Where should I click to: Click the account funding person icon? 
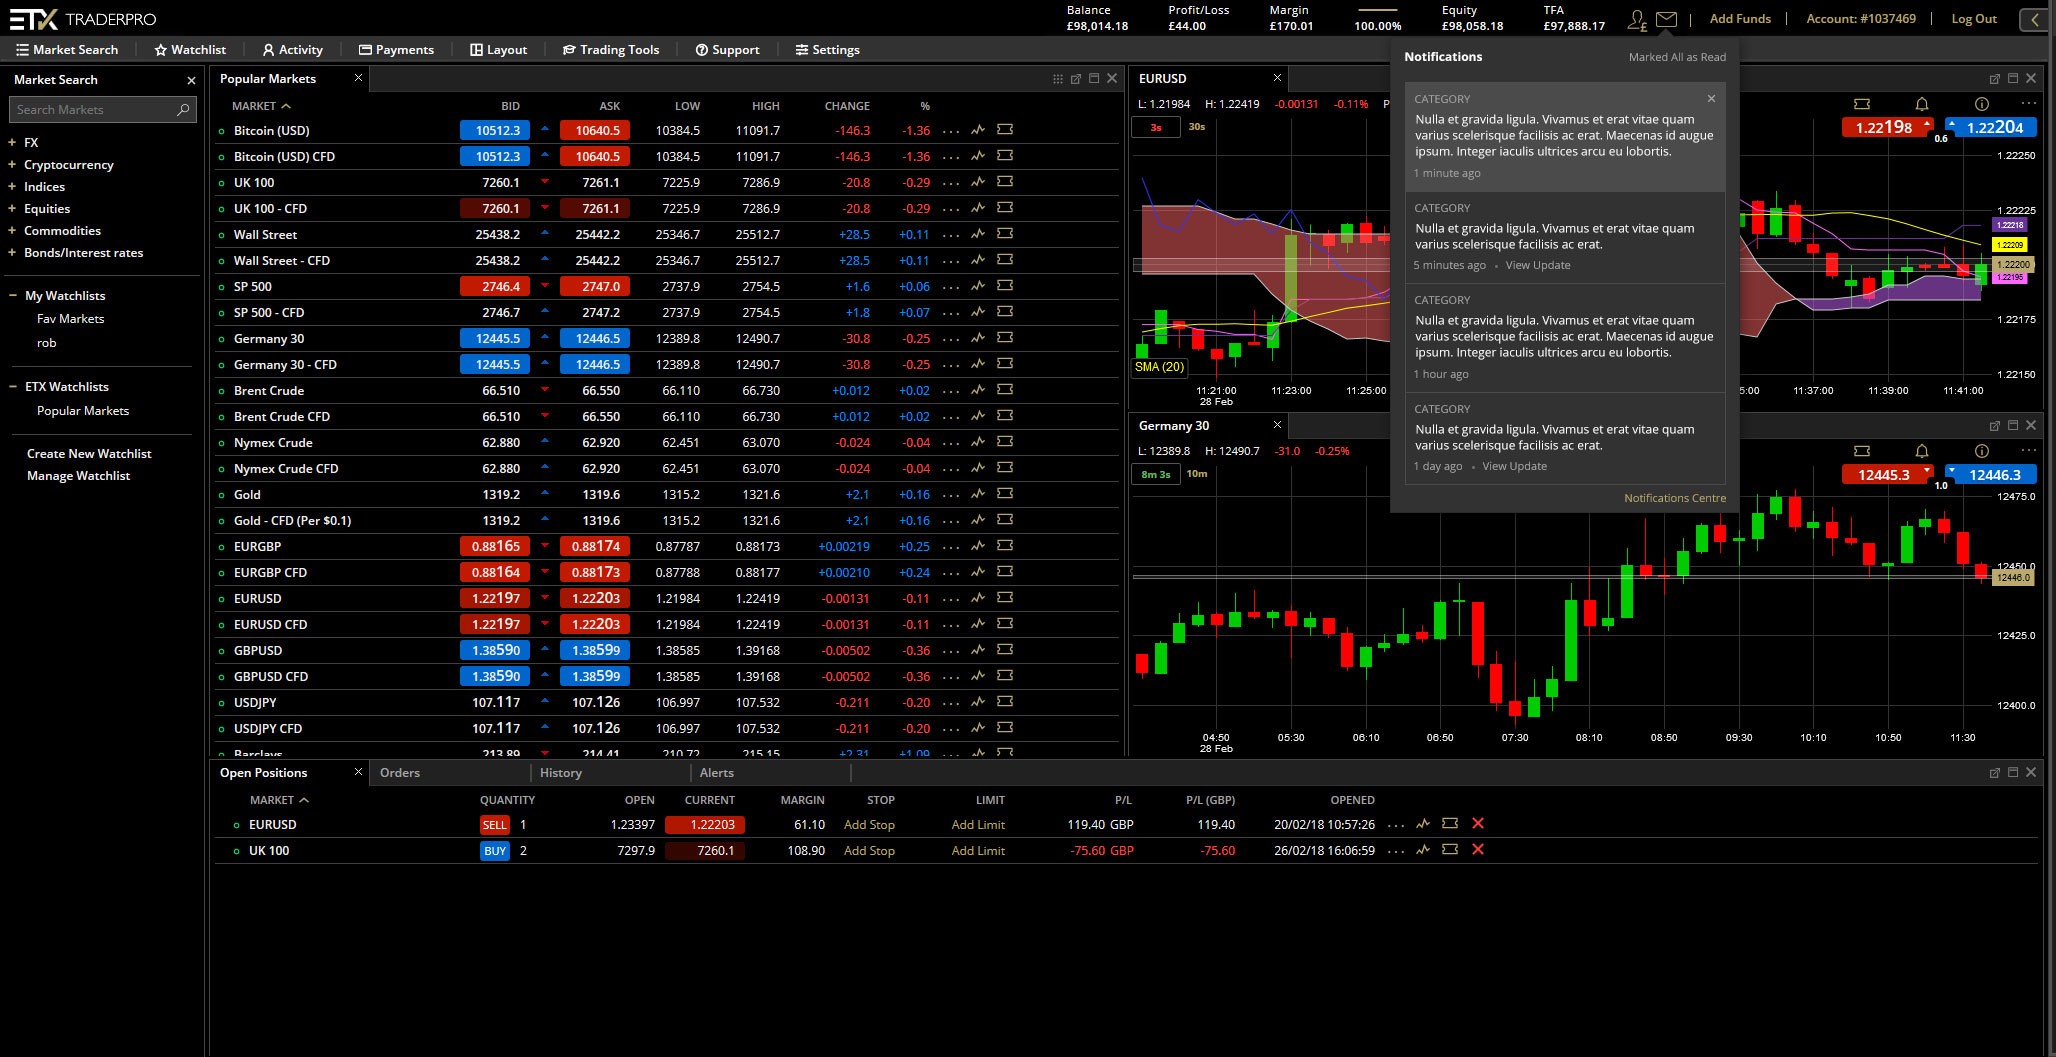tap(1637, 19)
